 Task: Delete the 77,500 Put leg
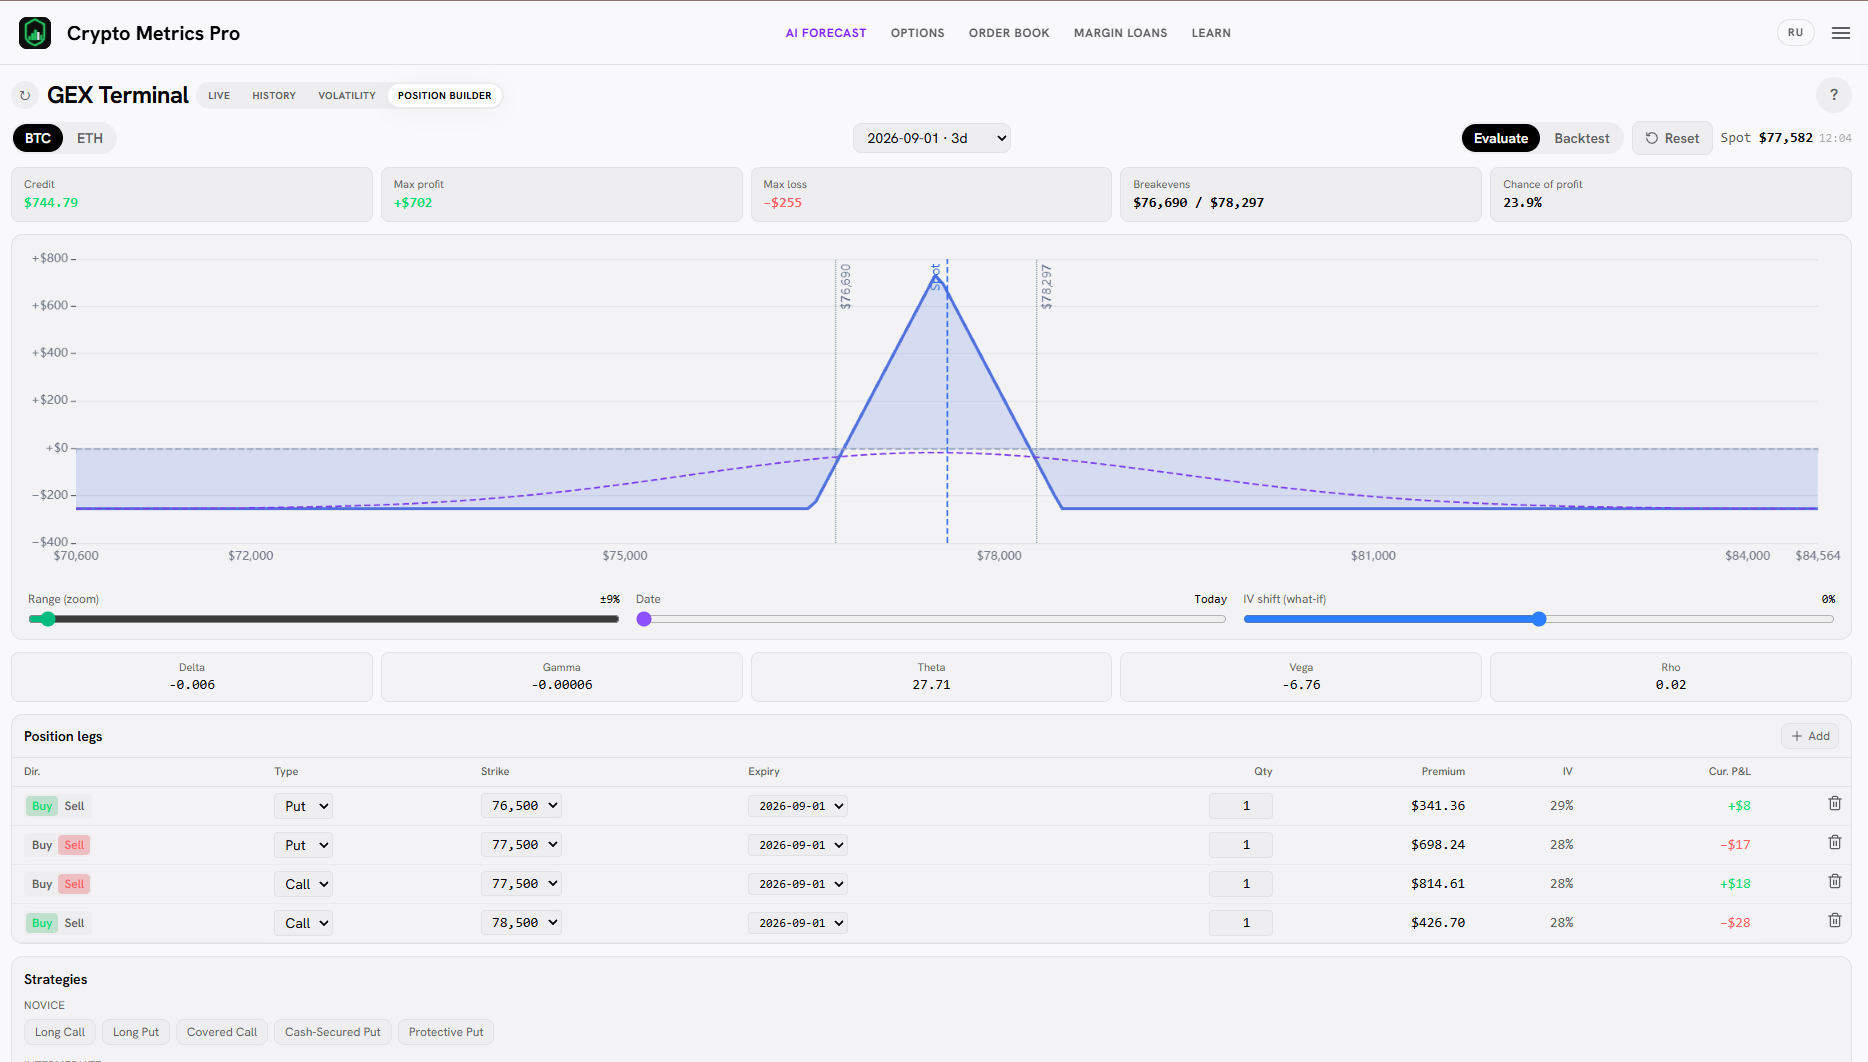pyautogui.click(x=1835, y=843)
